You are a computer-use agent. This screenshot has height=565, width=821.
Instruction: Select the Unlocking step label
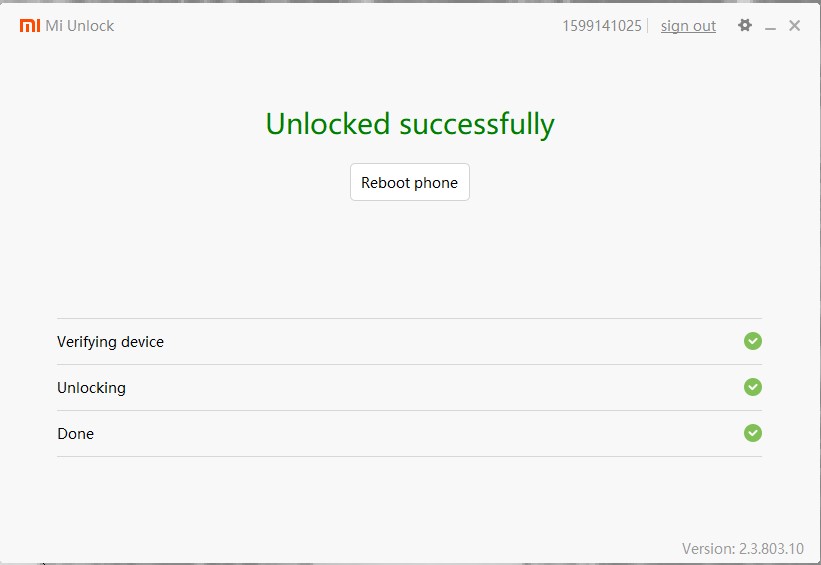click(92, 388)
